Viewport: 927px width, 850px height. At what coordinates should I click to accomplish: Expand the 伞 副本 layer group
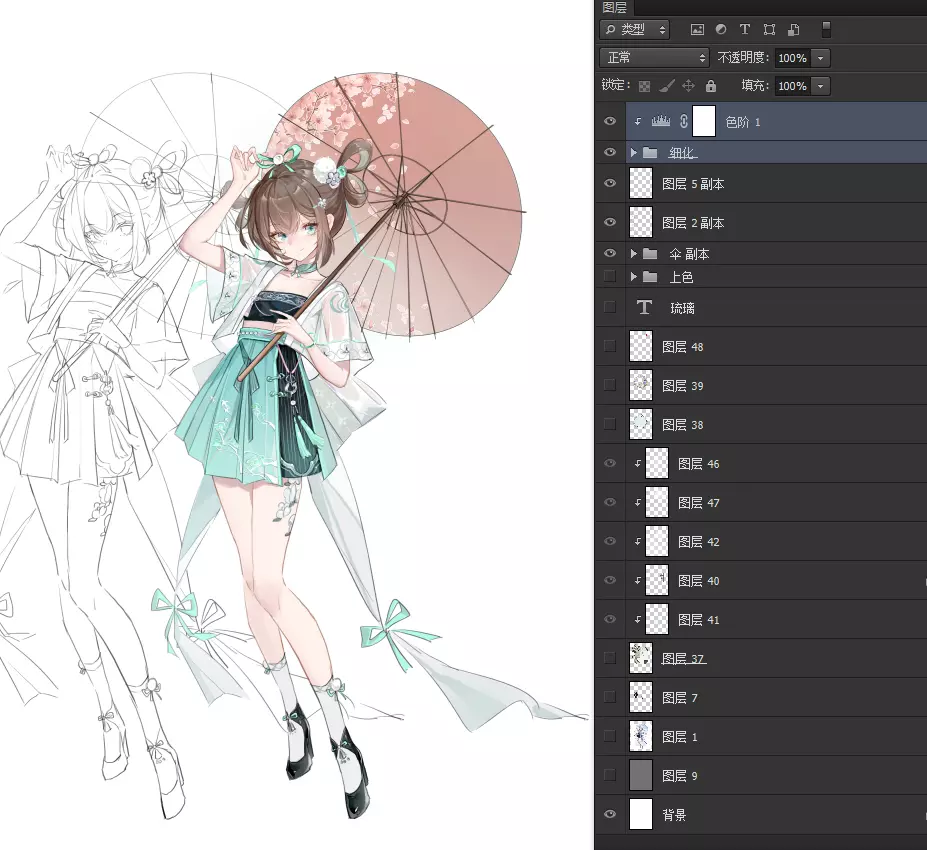(633, 254)
